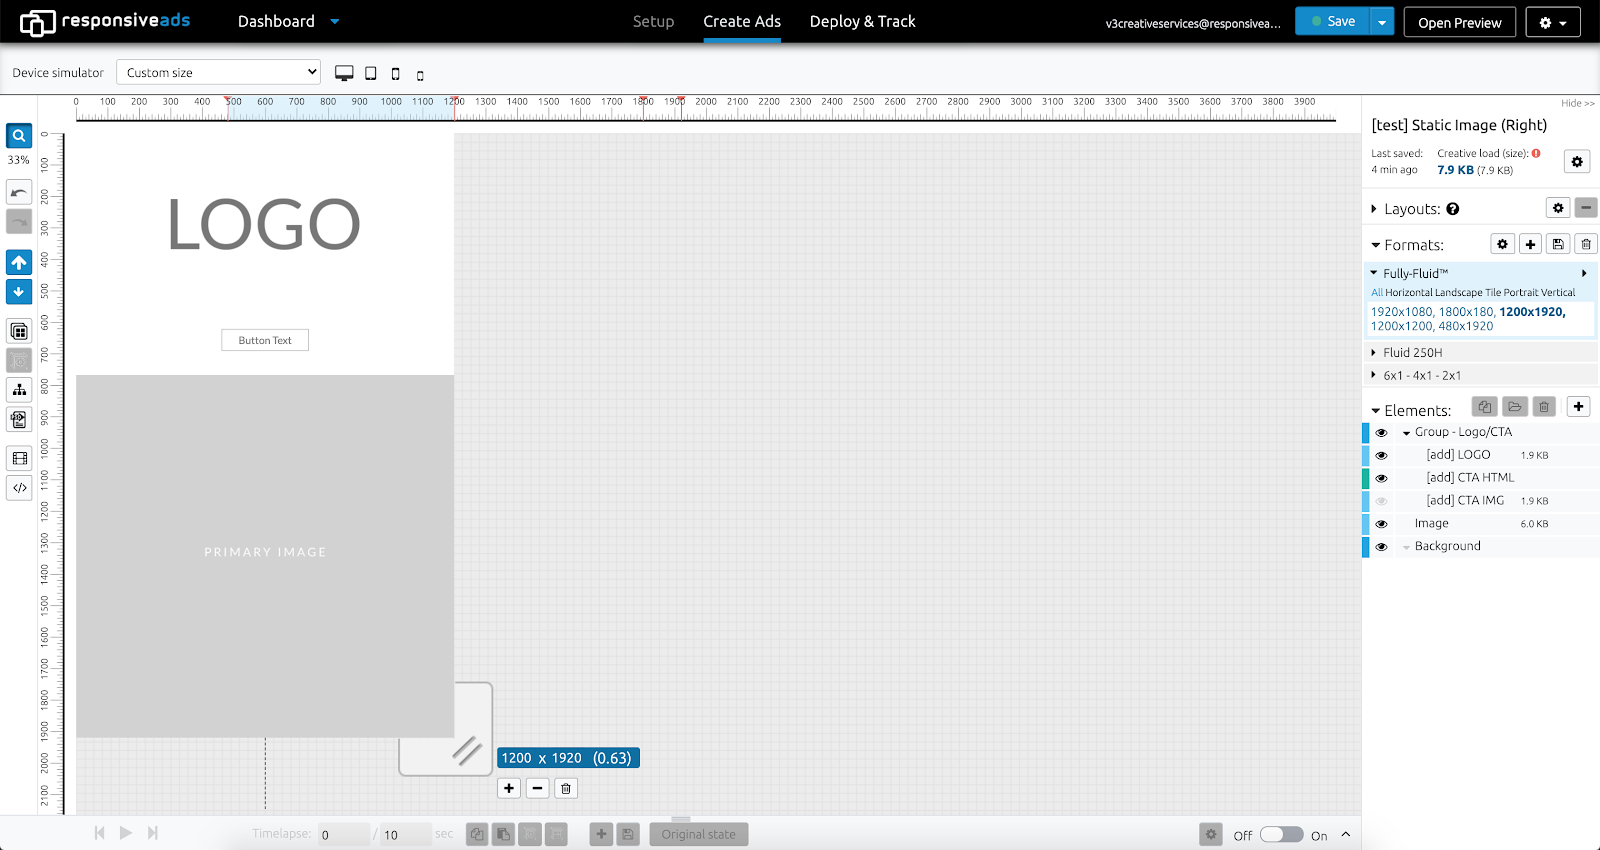The image size is (1600, 850).
Task: Click the timeline save state icon
Action: [628, 834]
